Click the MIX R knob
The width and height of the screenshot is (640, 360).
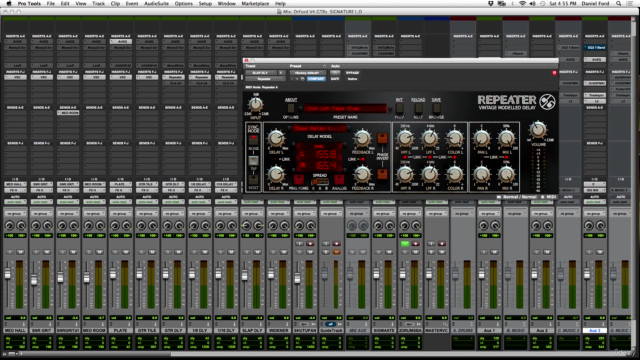point(506,175)
